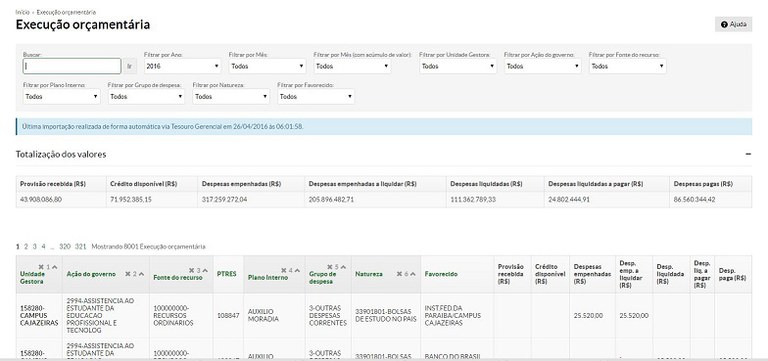
Task: Toggle sort arrow on Ação do governo column
Action: pos(141,274)
